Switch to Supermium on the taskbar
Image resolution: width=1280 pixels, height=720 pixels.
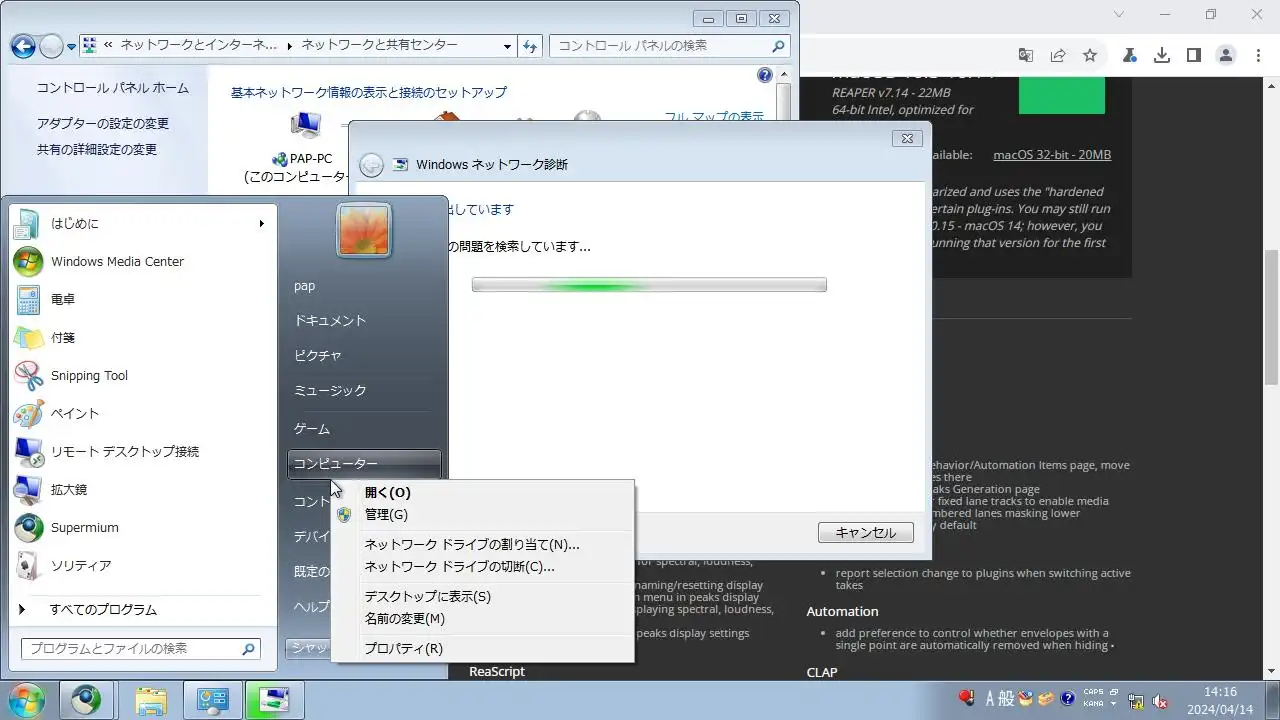point(86,699)
